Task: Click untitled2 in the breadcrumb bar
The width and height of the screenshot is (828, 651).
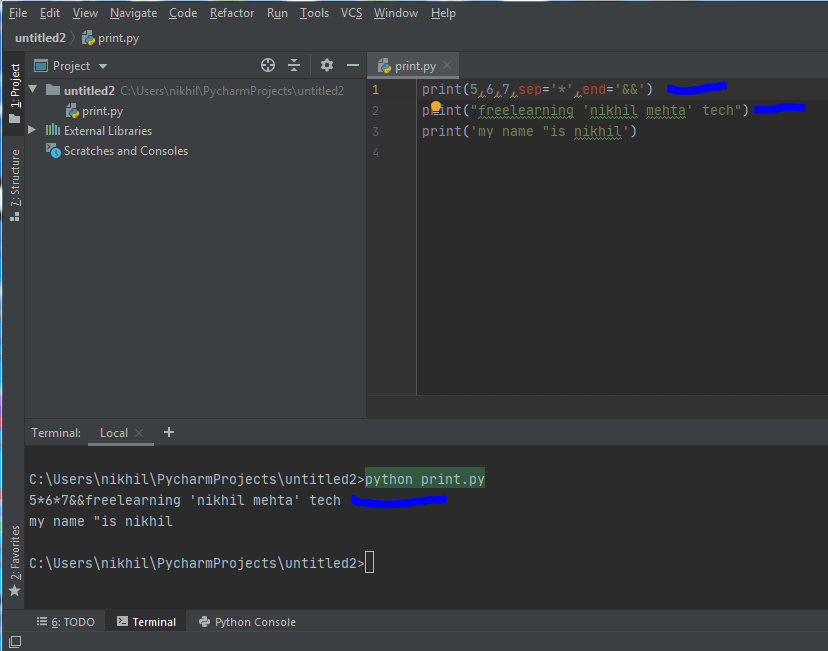Action: [x=40, y=38]
